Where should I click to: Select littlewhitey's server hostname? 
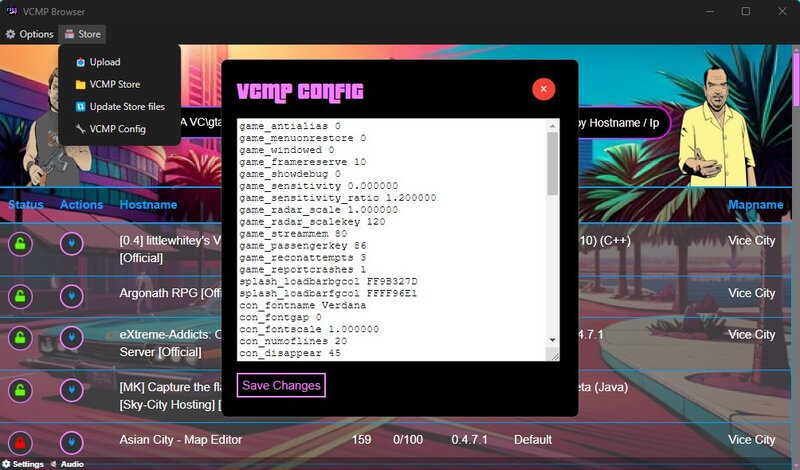click(170, 249)
